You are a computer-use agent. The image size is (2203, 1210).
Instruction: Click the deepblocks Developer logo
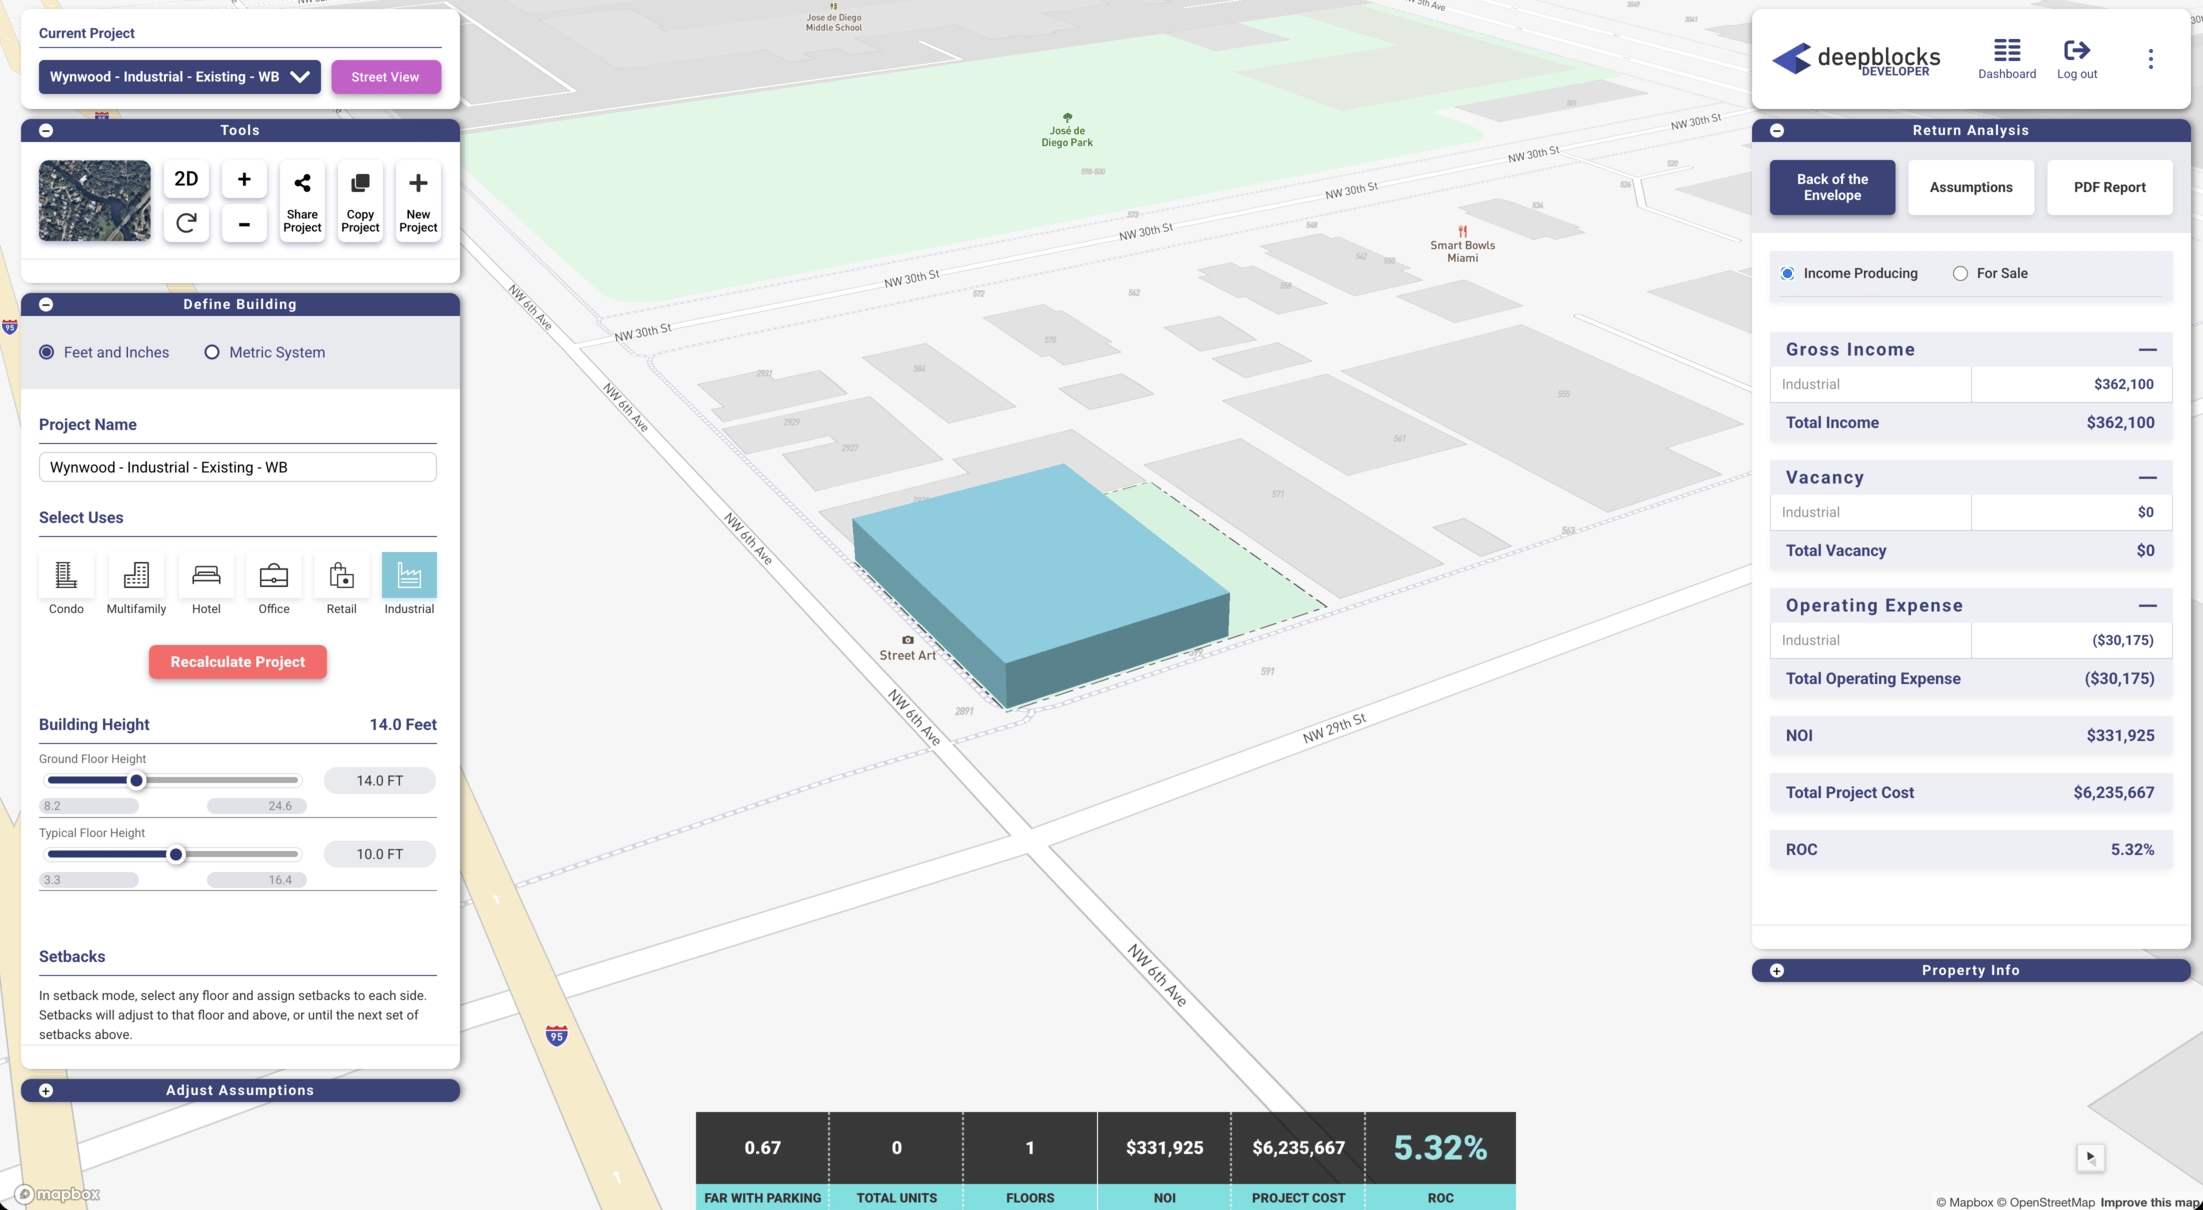click(x=1856, y=59)
